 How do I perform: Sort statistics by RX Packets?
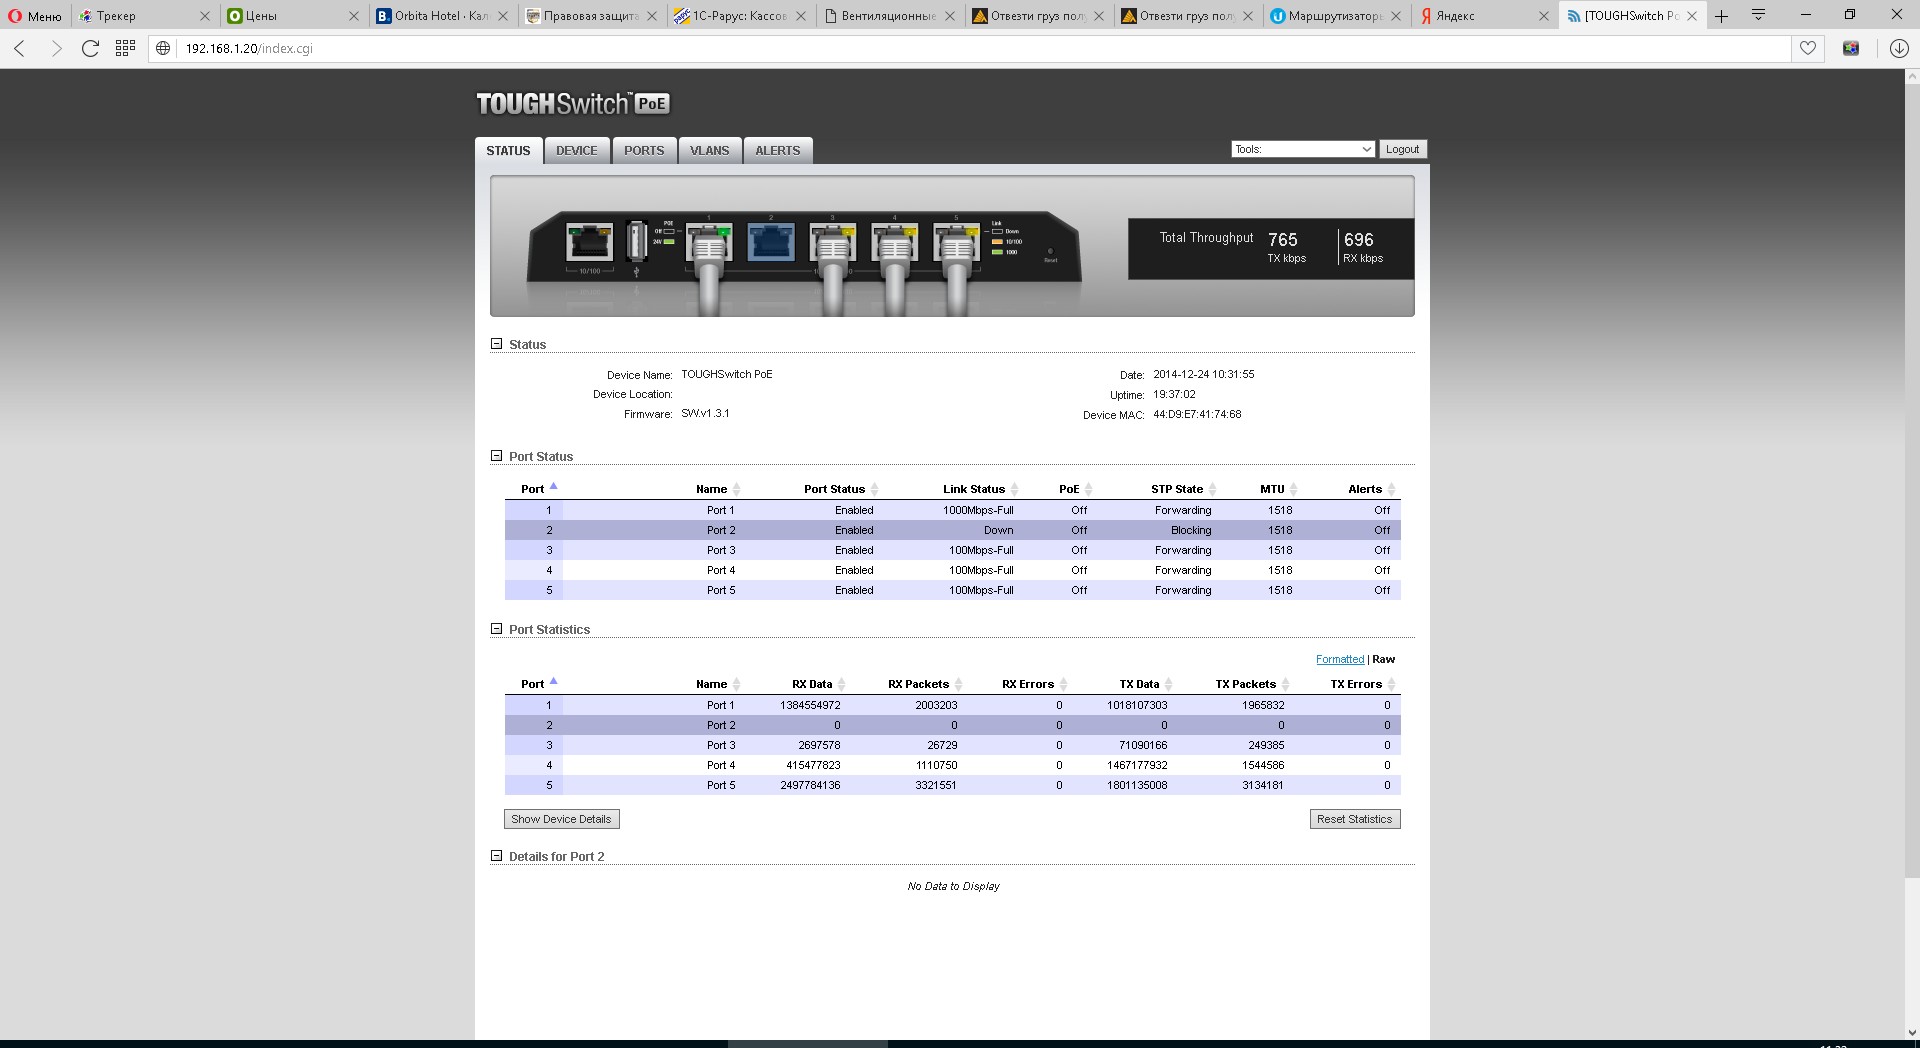(925, 684)
